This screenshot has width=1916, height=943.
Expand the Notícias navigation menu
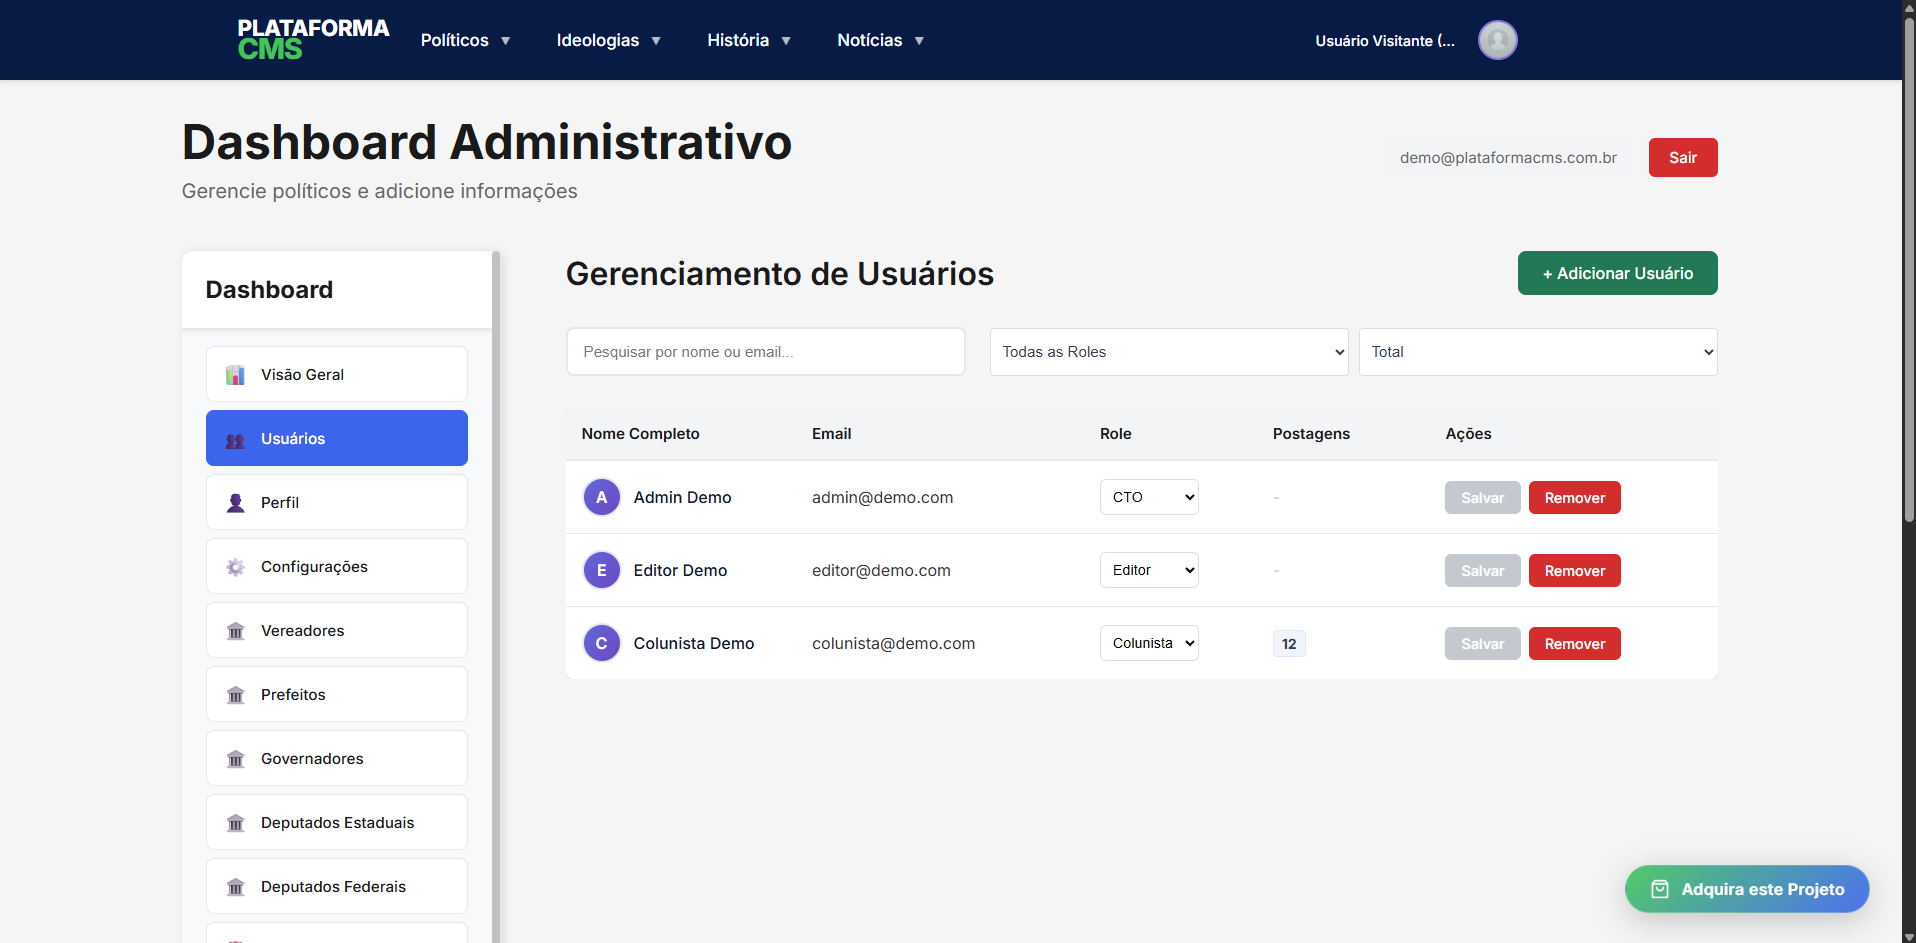(x=880, y=40)
